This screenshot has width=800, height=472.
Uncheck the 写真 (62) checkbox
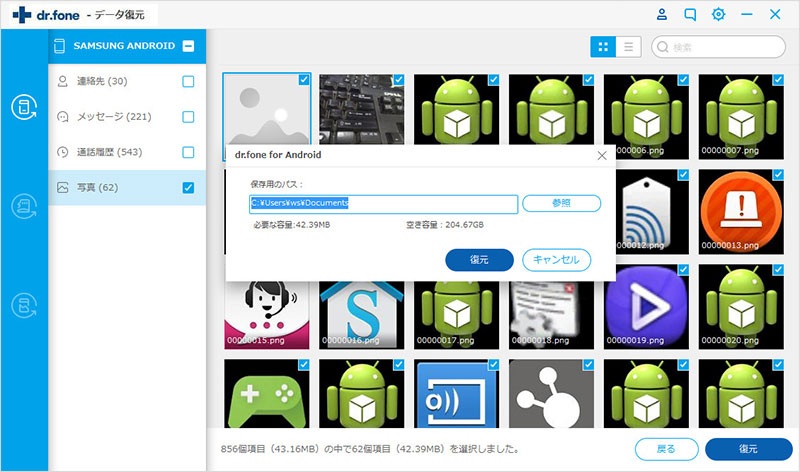[x=188, y=188]
